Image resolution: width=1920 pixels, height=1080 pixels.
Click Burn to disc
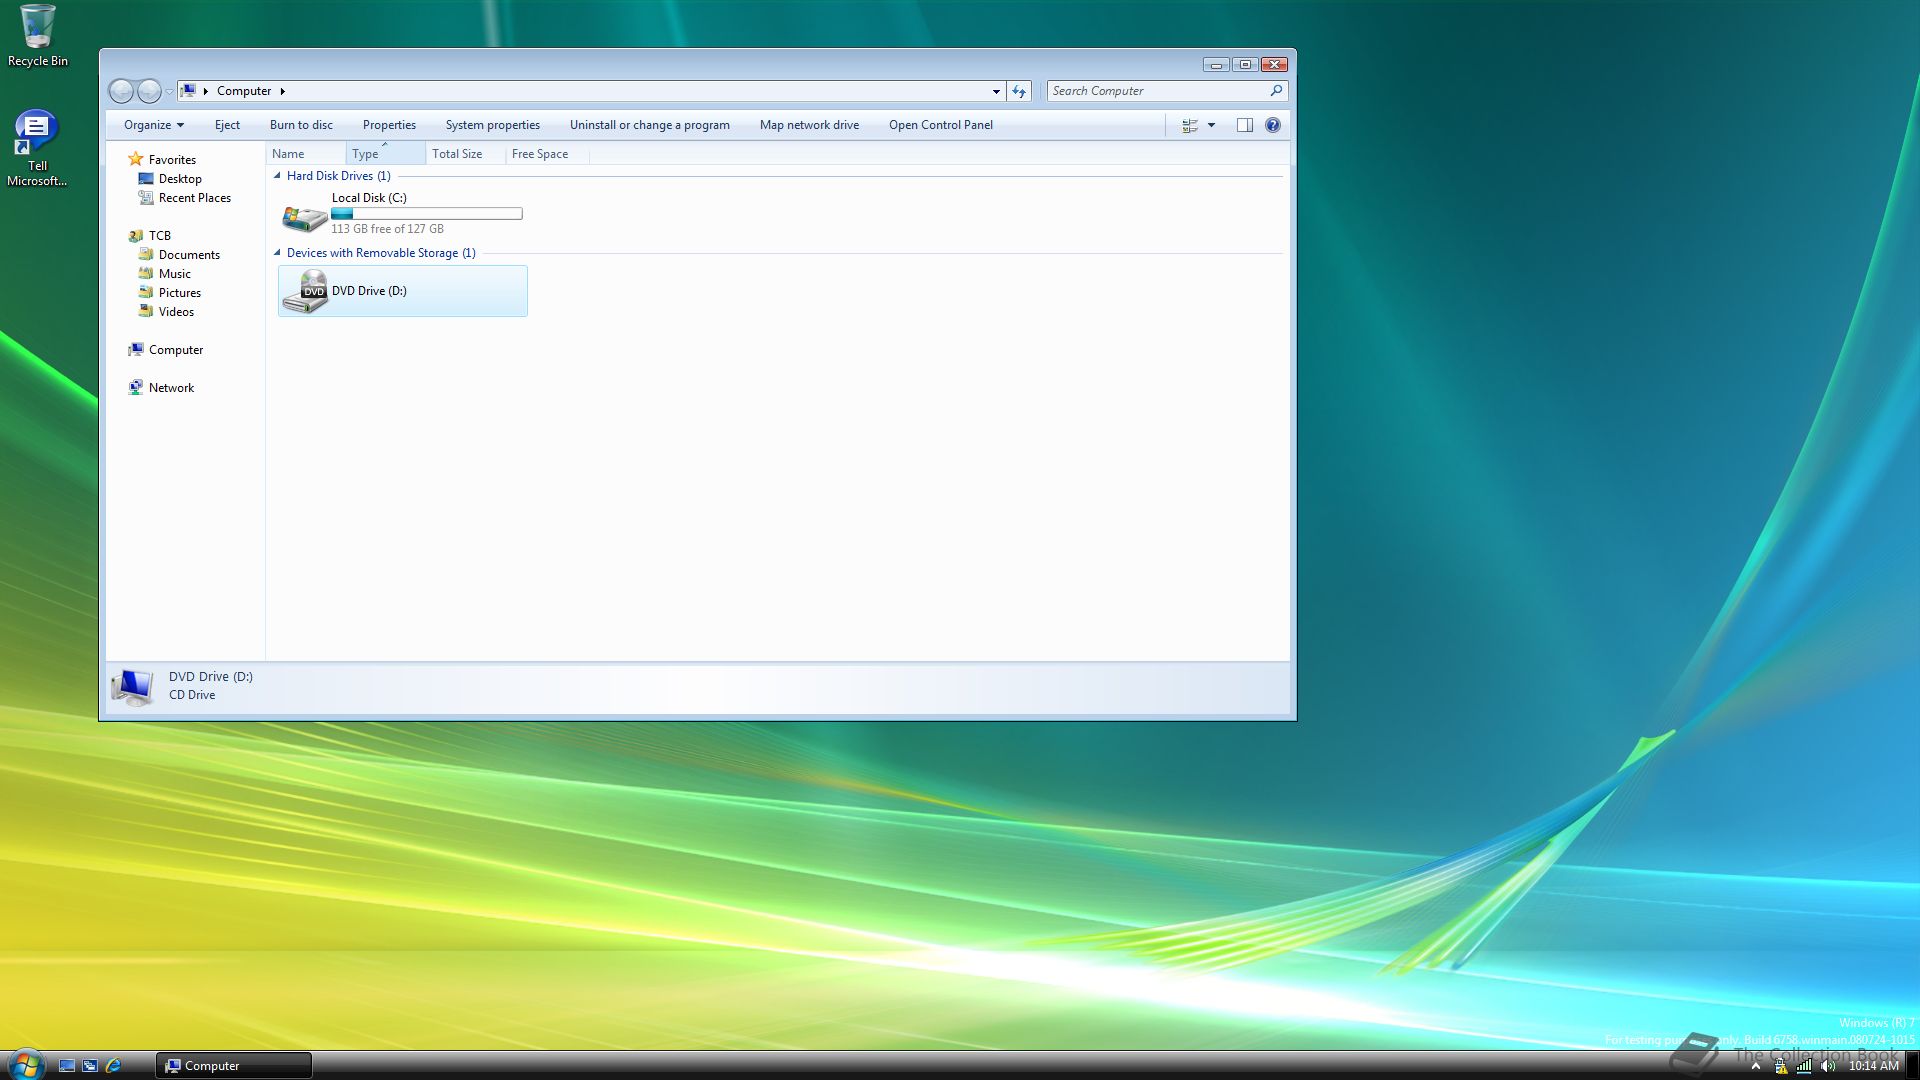click(x=301, y=125)
